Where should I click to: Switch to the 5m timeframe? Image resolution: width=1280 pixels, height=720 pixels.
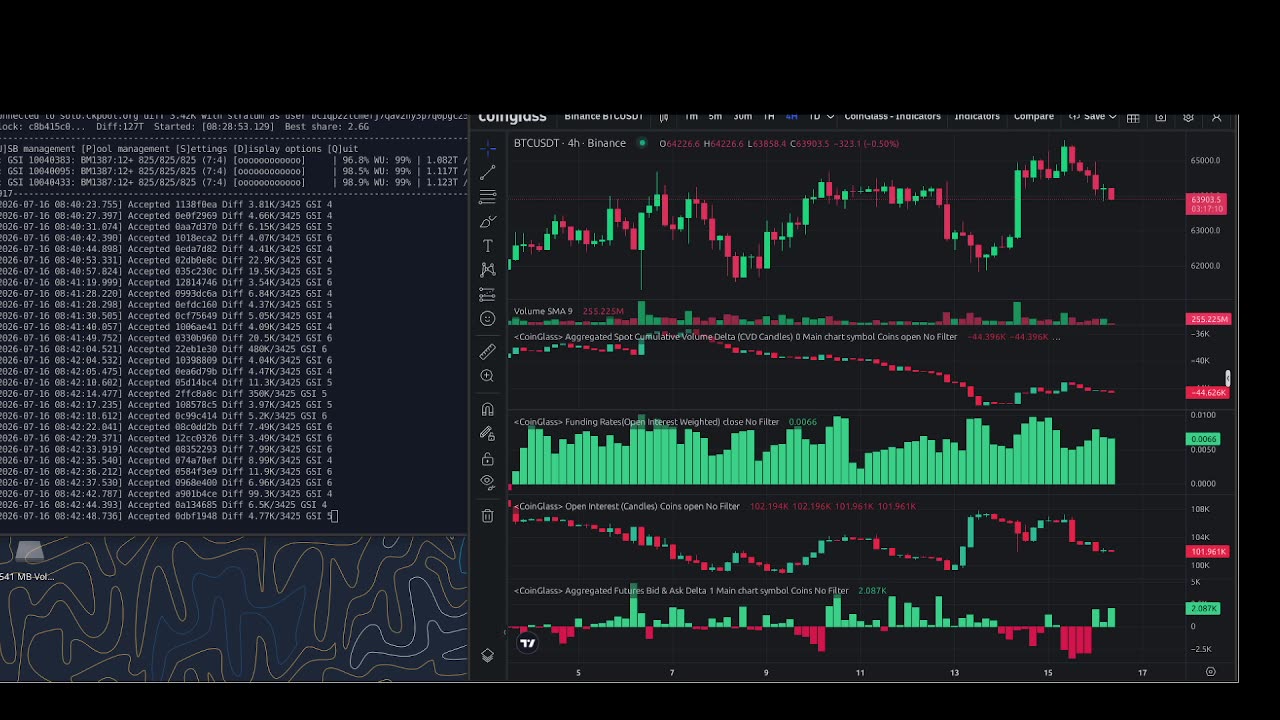[715, 117]
